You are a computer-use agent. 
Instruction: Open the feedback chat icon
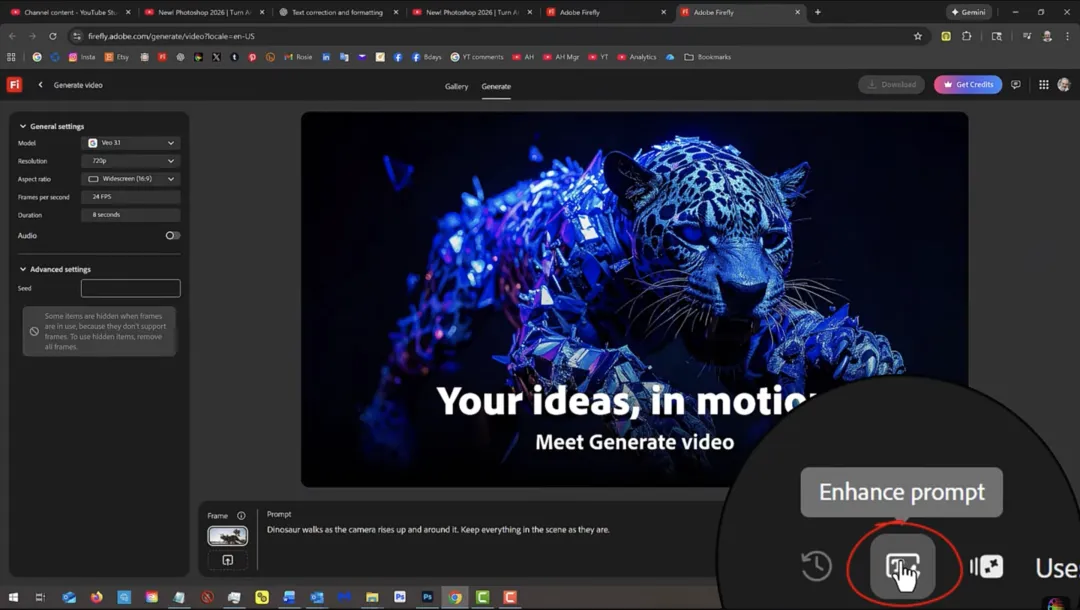pos(1016,84)
